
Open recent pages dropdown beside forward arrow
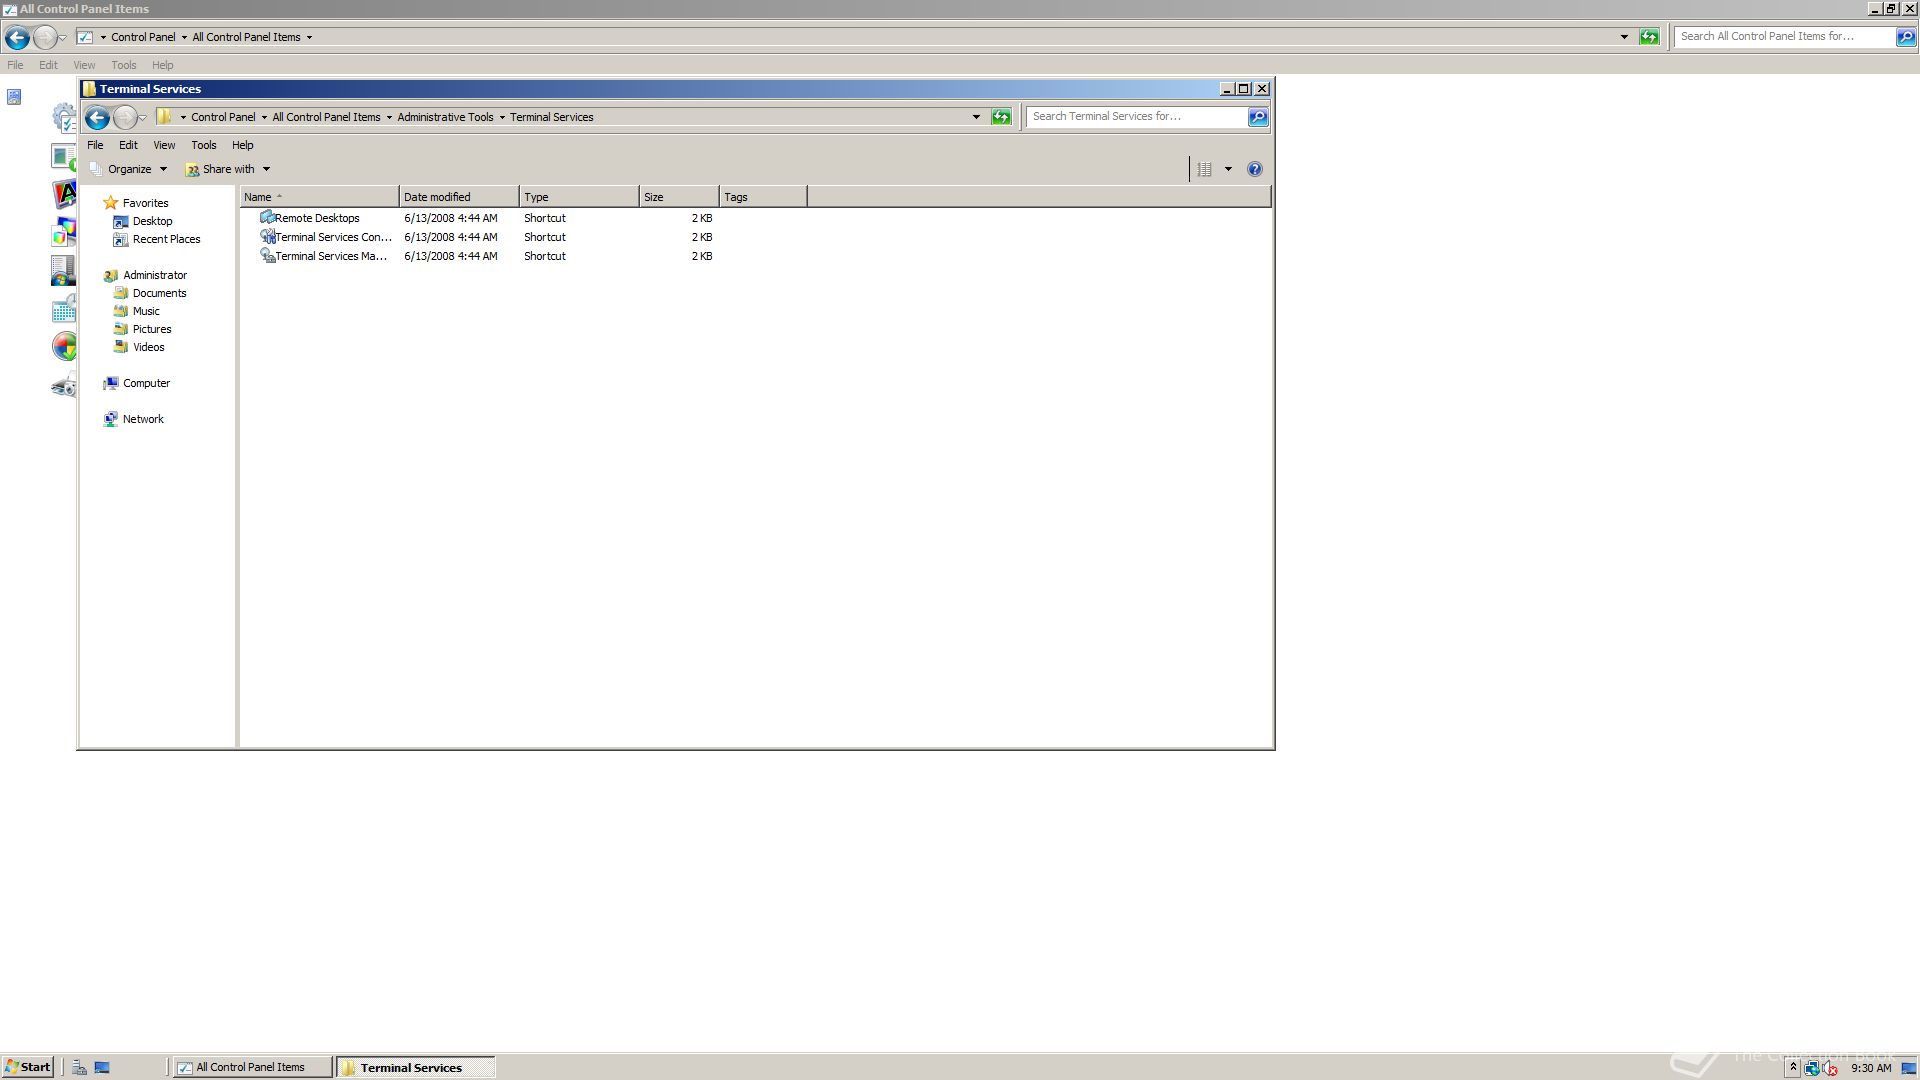tap(143, 118)
